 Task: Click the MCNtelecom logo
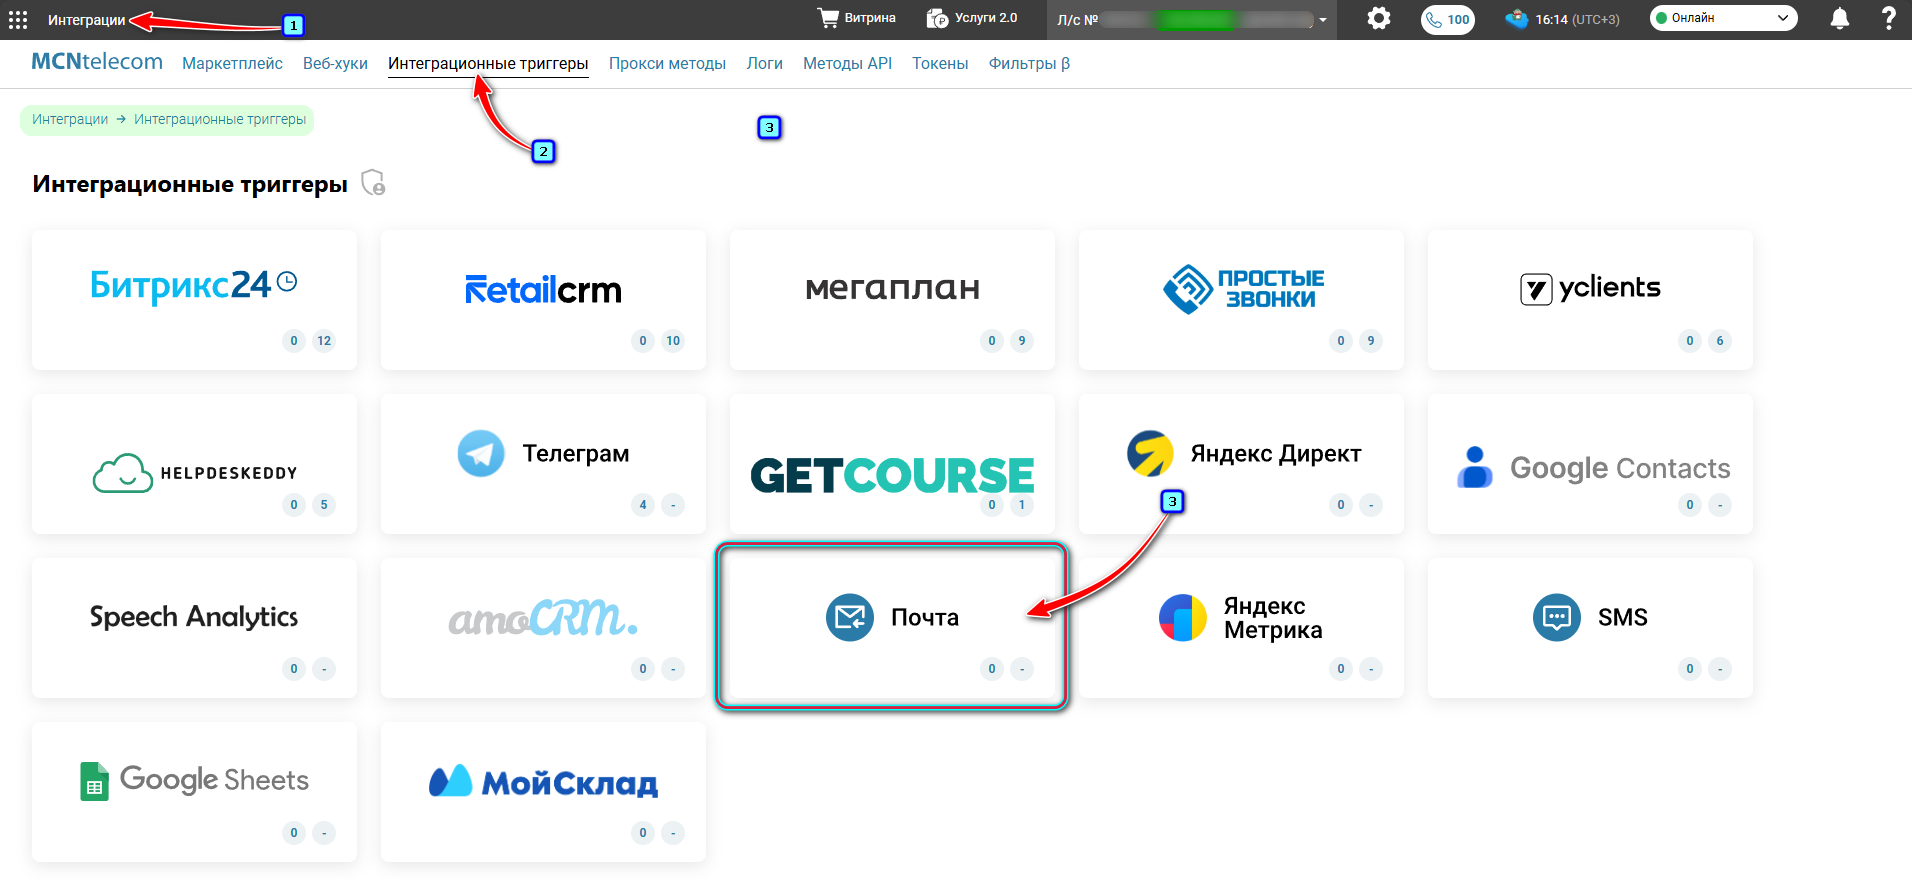click(97, 62)
